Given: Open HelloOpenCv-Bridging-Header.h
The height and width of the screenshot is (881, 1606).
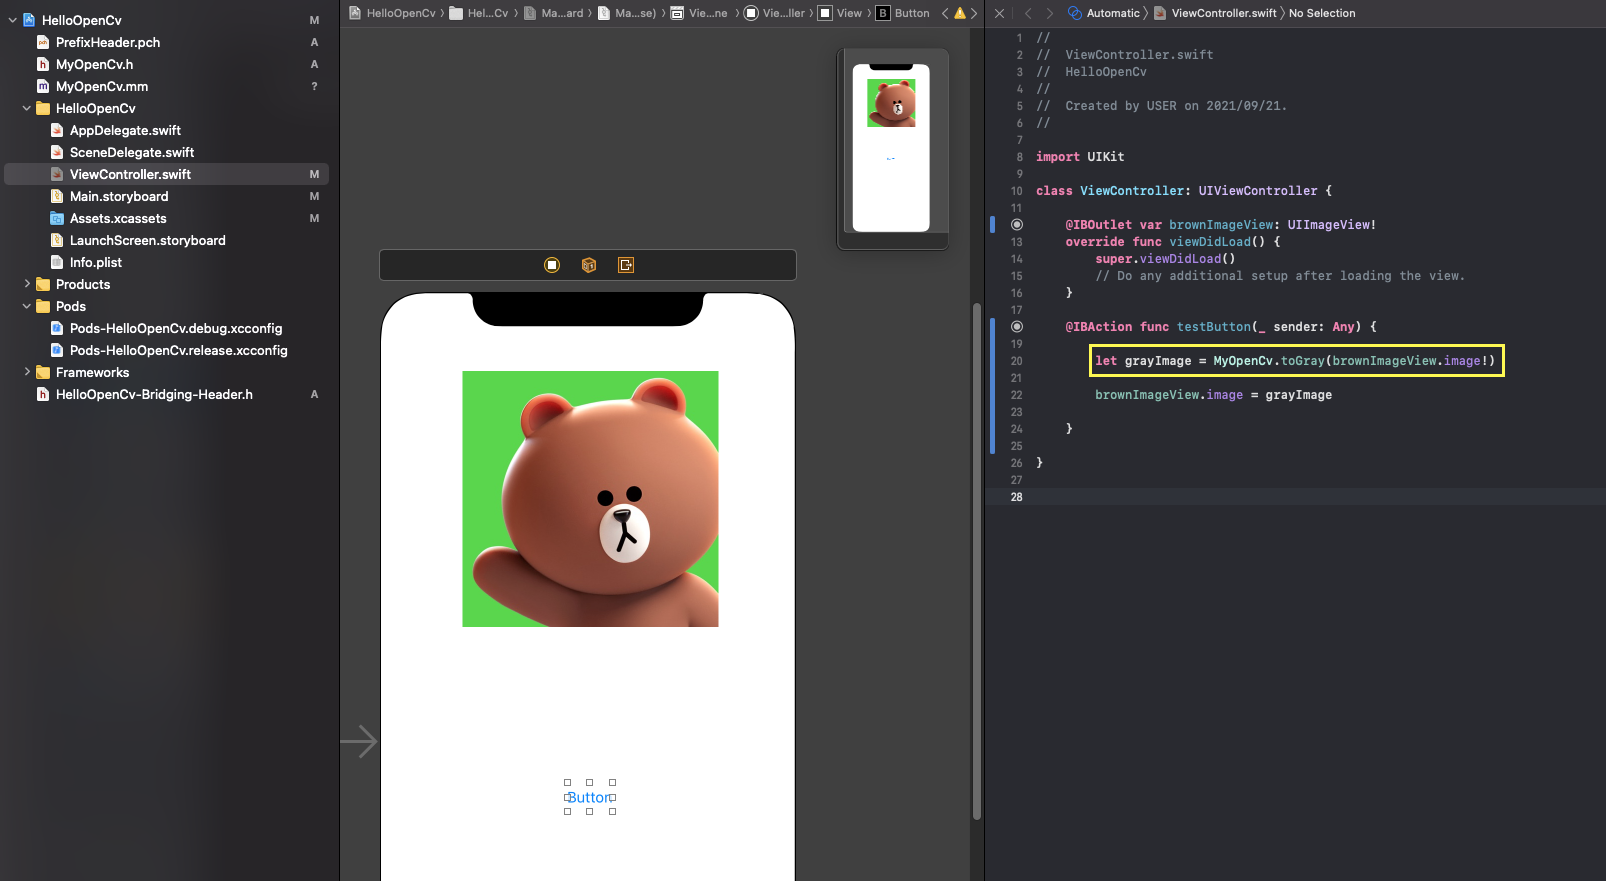Looking at the screenshot, I should coord(154,394).
